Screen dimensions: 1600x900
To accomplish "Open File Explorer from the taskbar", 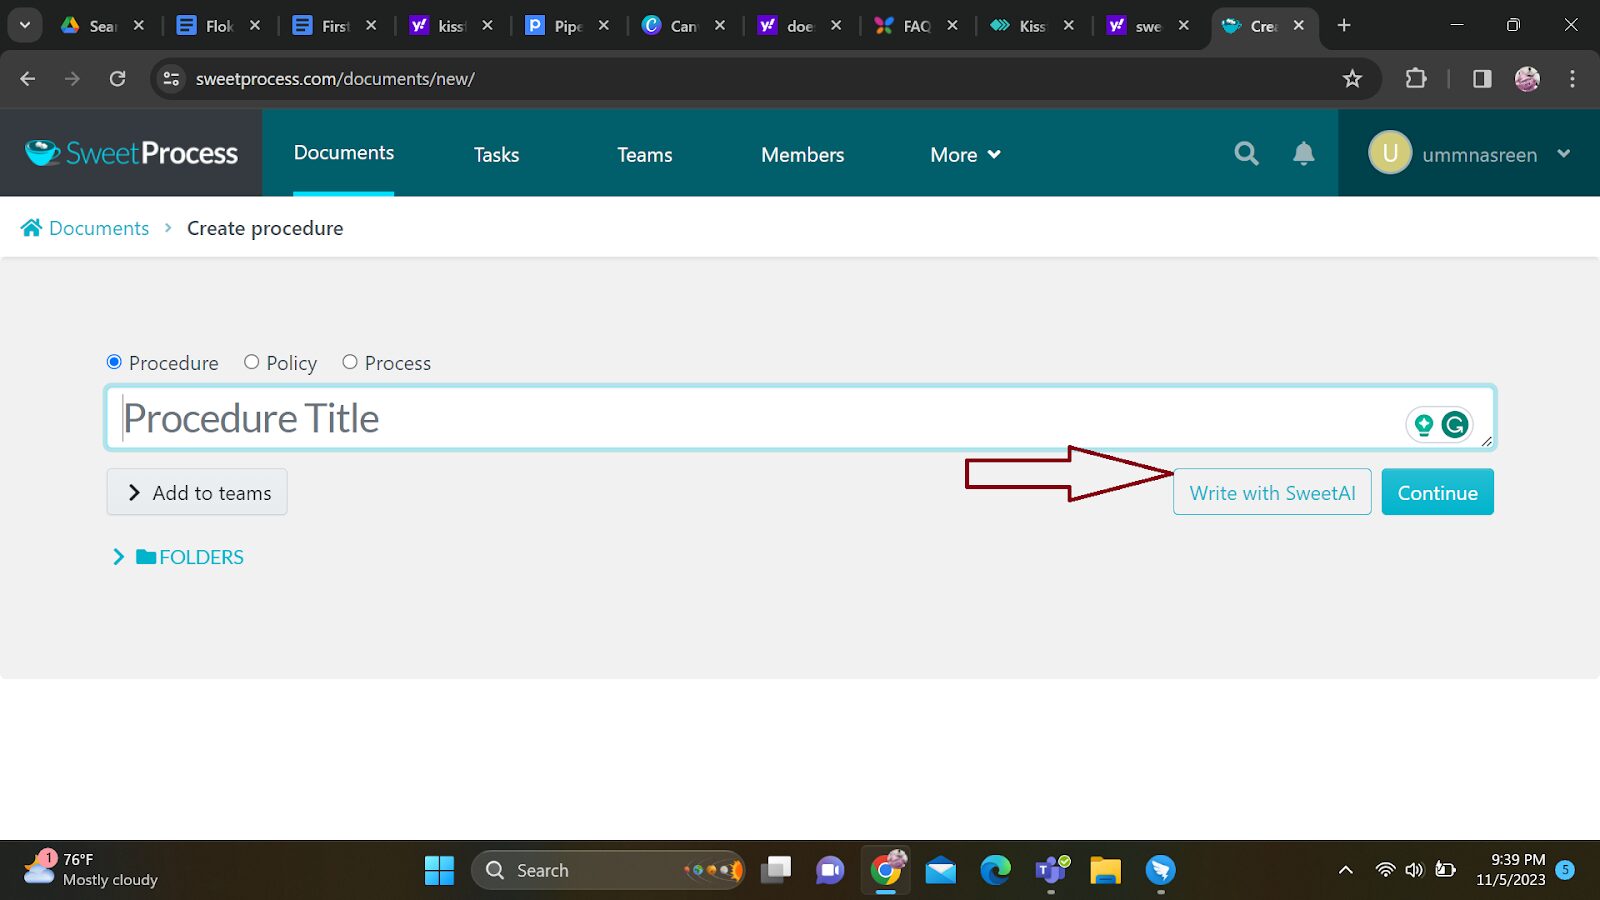I will [1105, 870].
